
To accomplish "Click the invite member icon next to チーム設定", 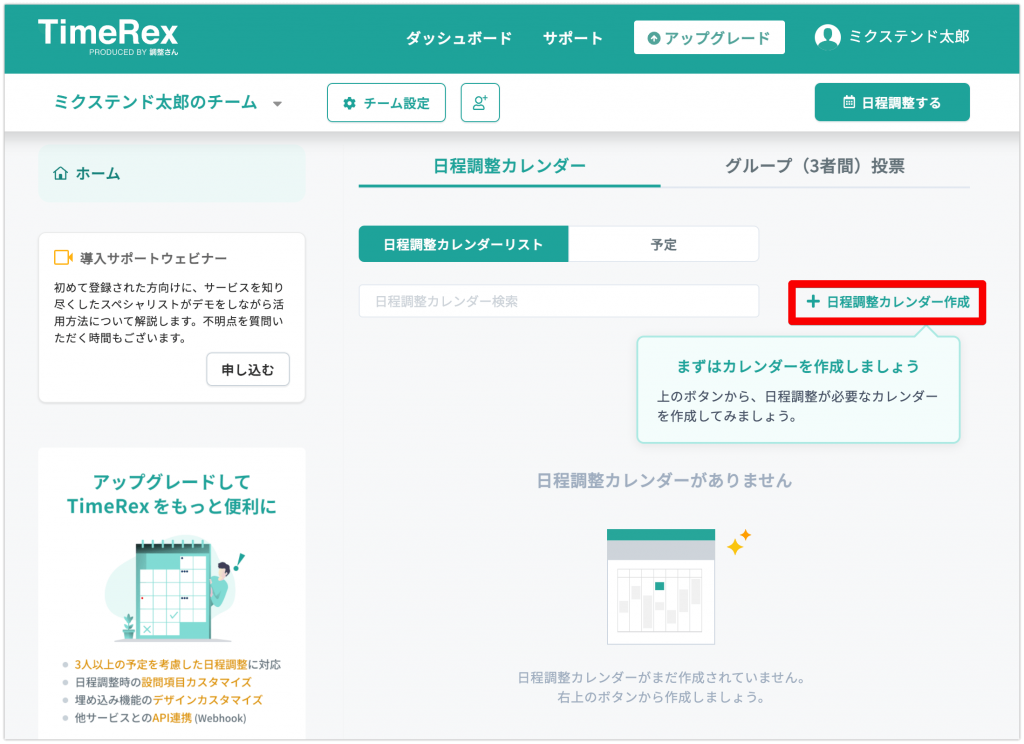I will [479, 102].
